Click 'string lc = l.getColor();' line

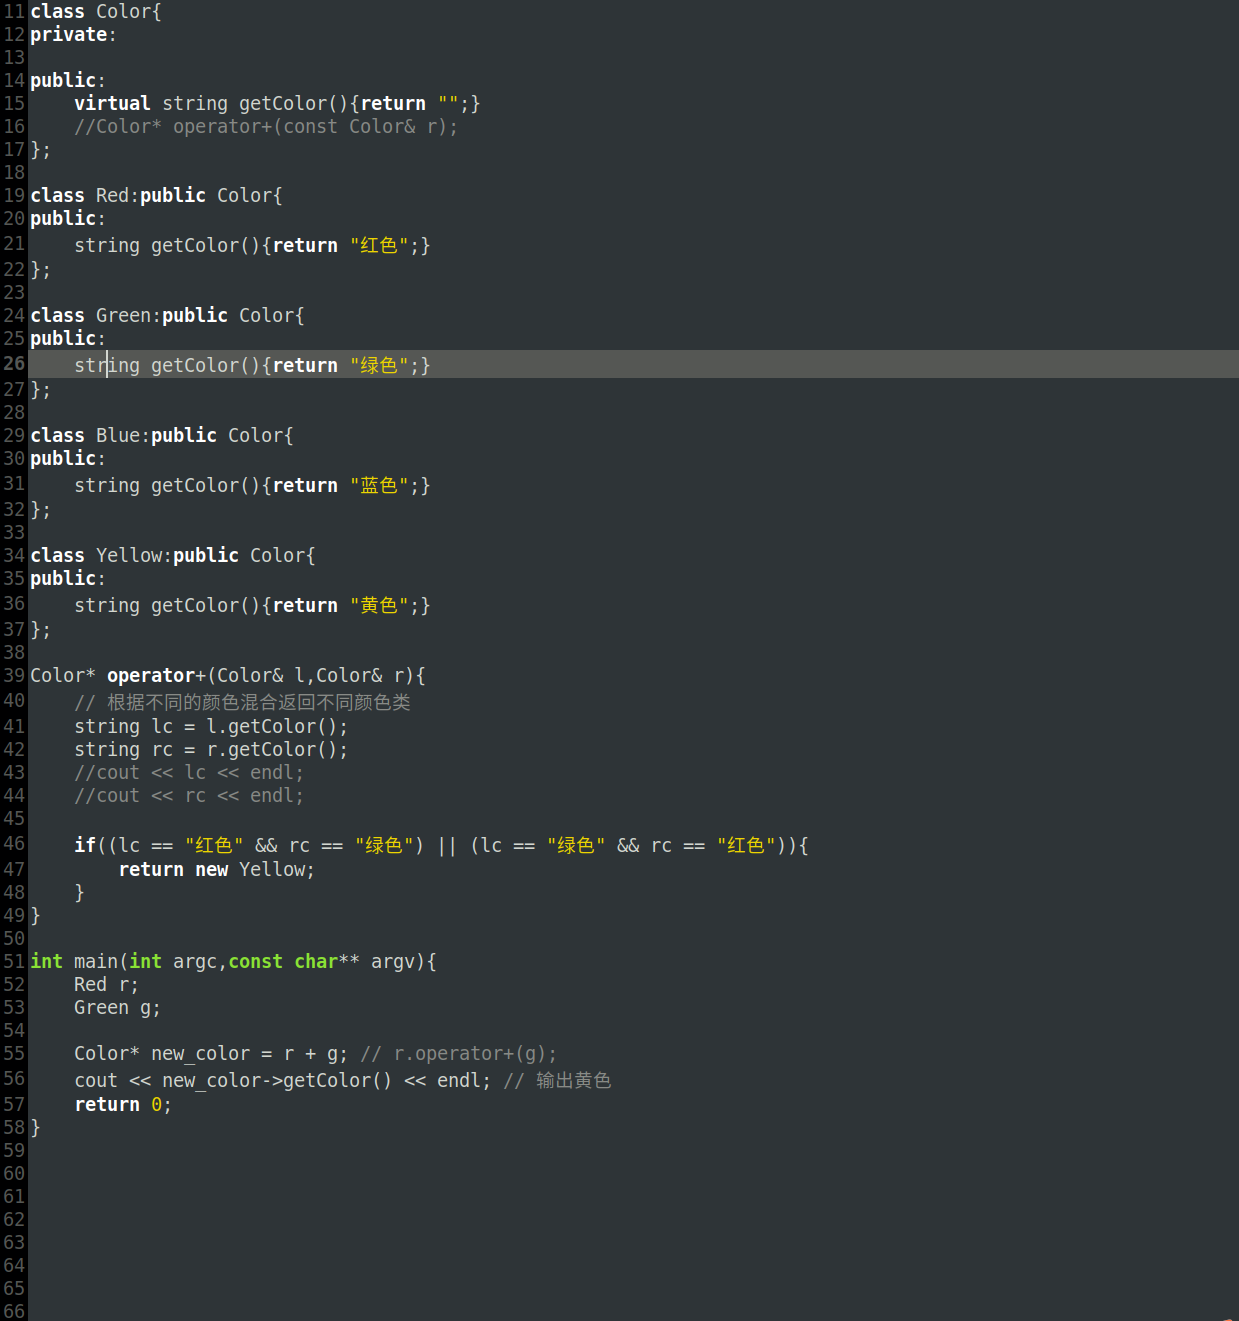(211, 727)
